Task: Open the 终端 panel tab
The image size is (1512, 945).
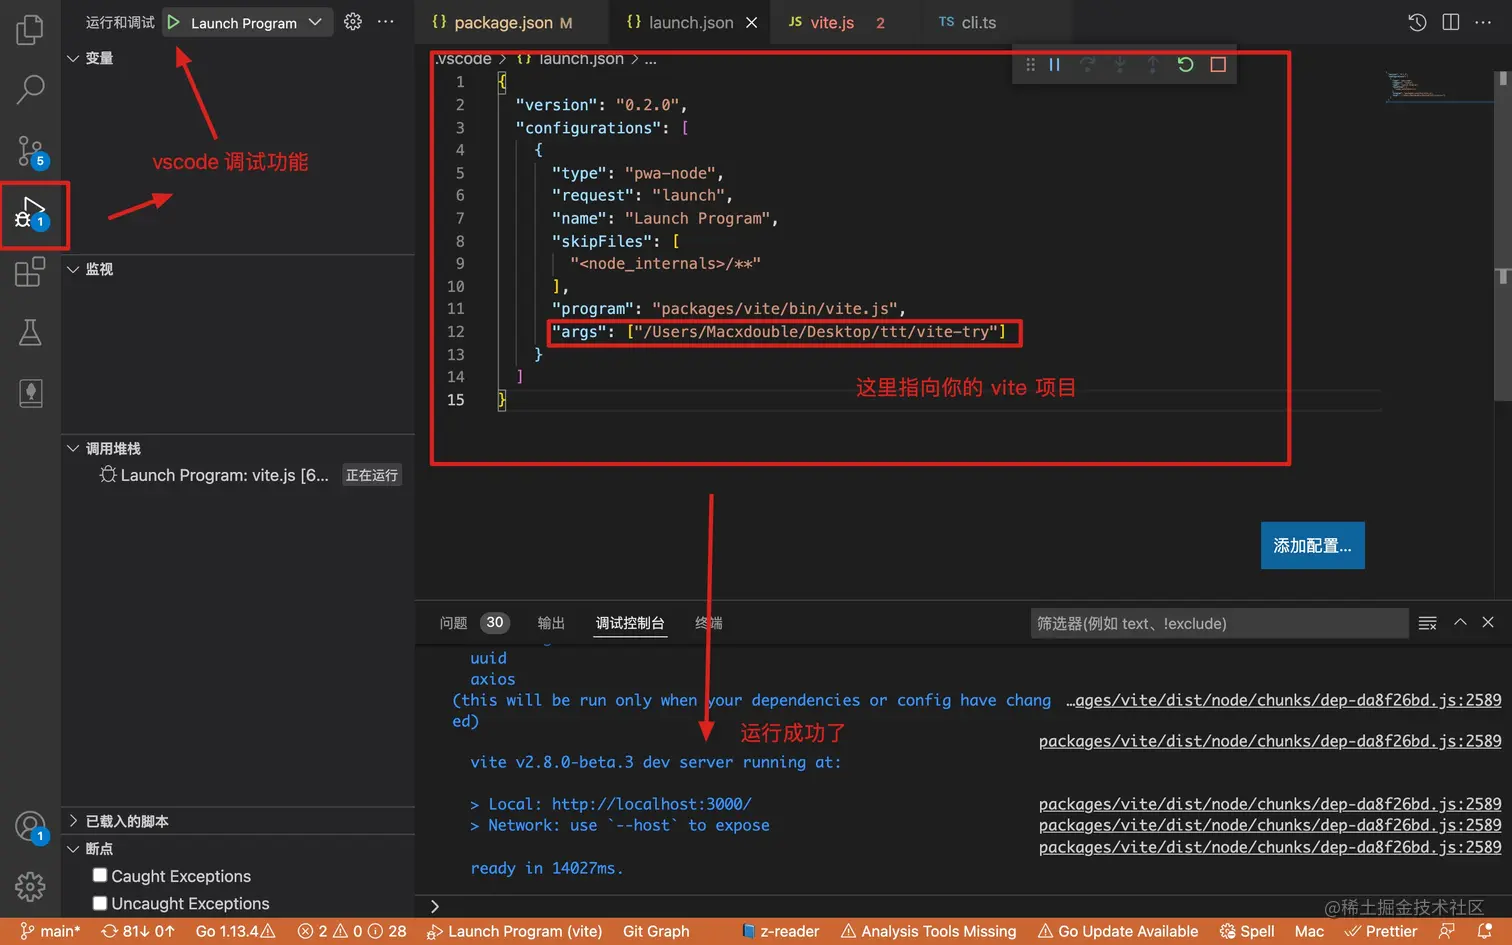Action: (x=709, y=623)
